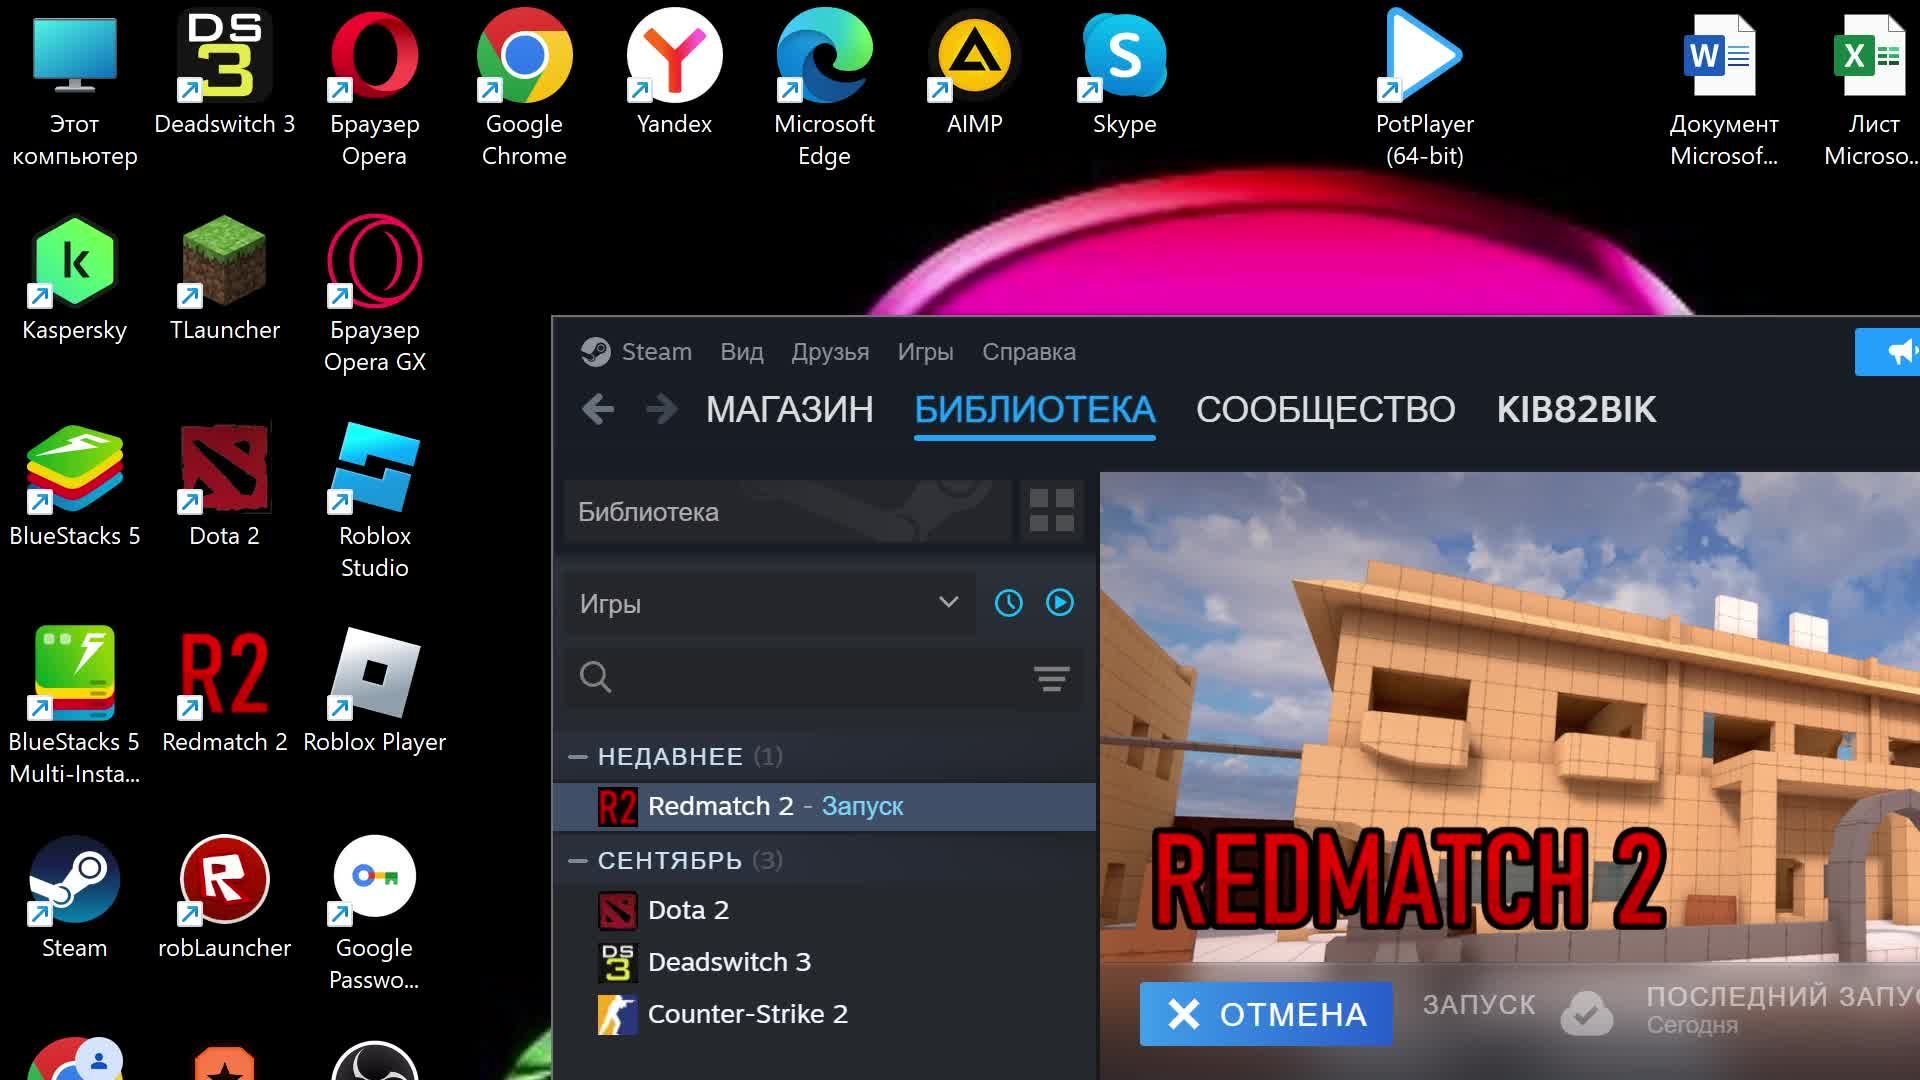Click the cloud sync status icon

(x=1587, y=1013)
